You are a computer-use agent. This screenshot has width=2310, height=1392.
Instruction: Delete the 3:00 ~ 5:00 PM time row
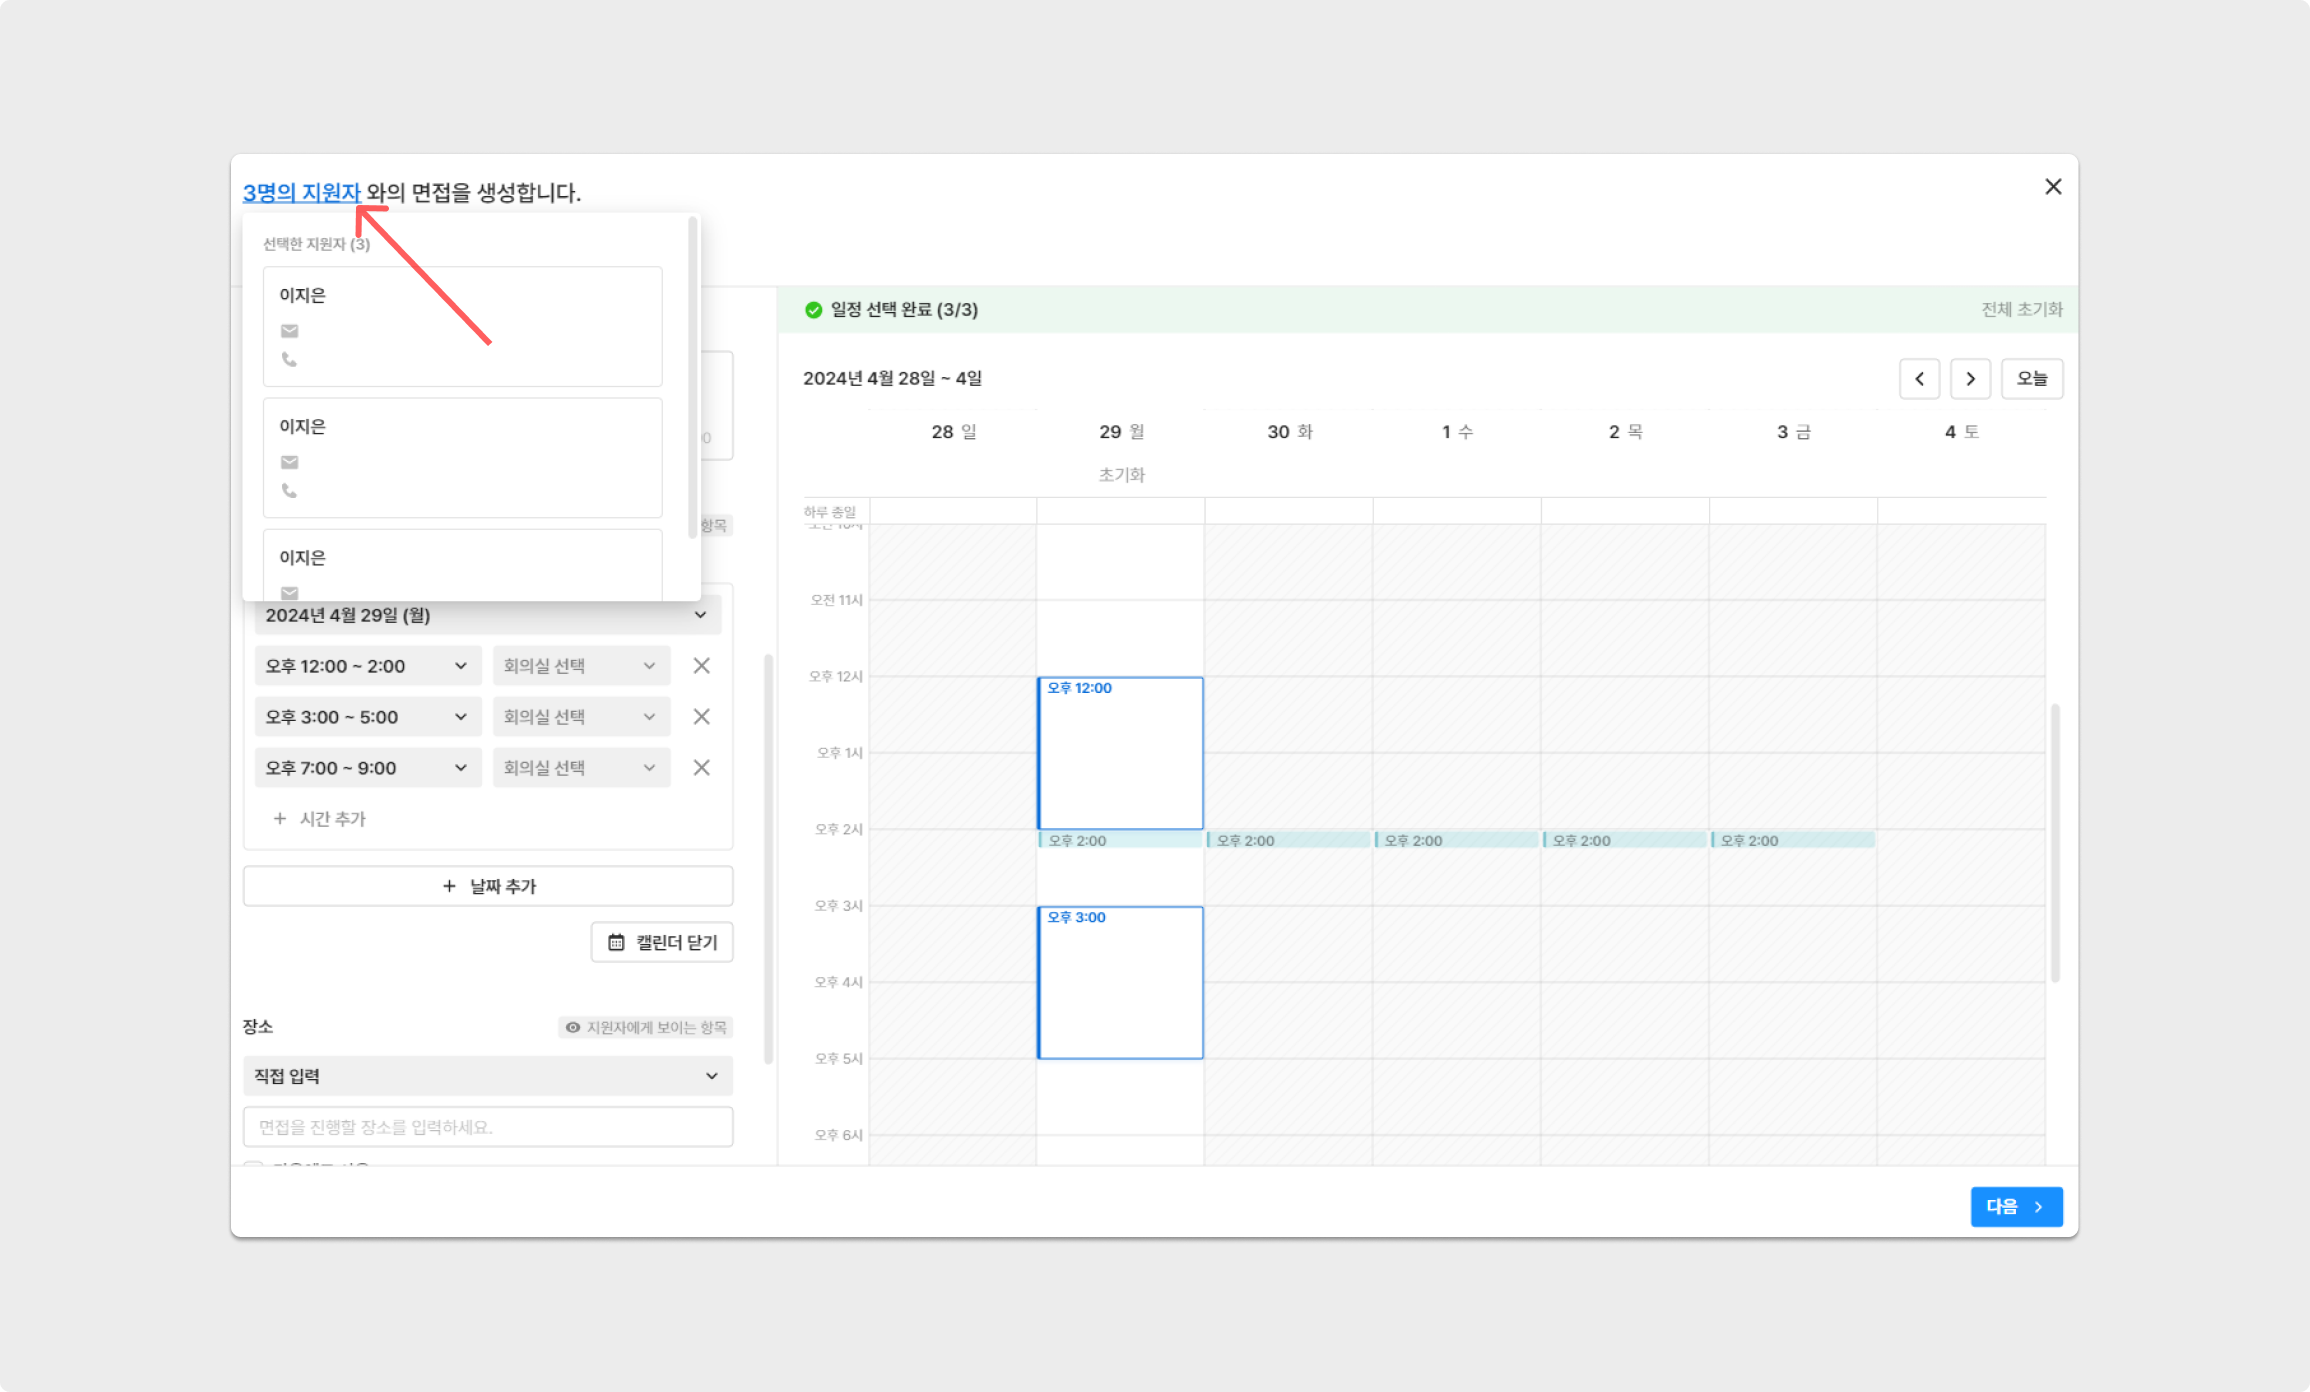[x=701, y=717]
